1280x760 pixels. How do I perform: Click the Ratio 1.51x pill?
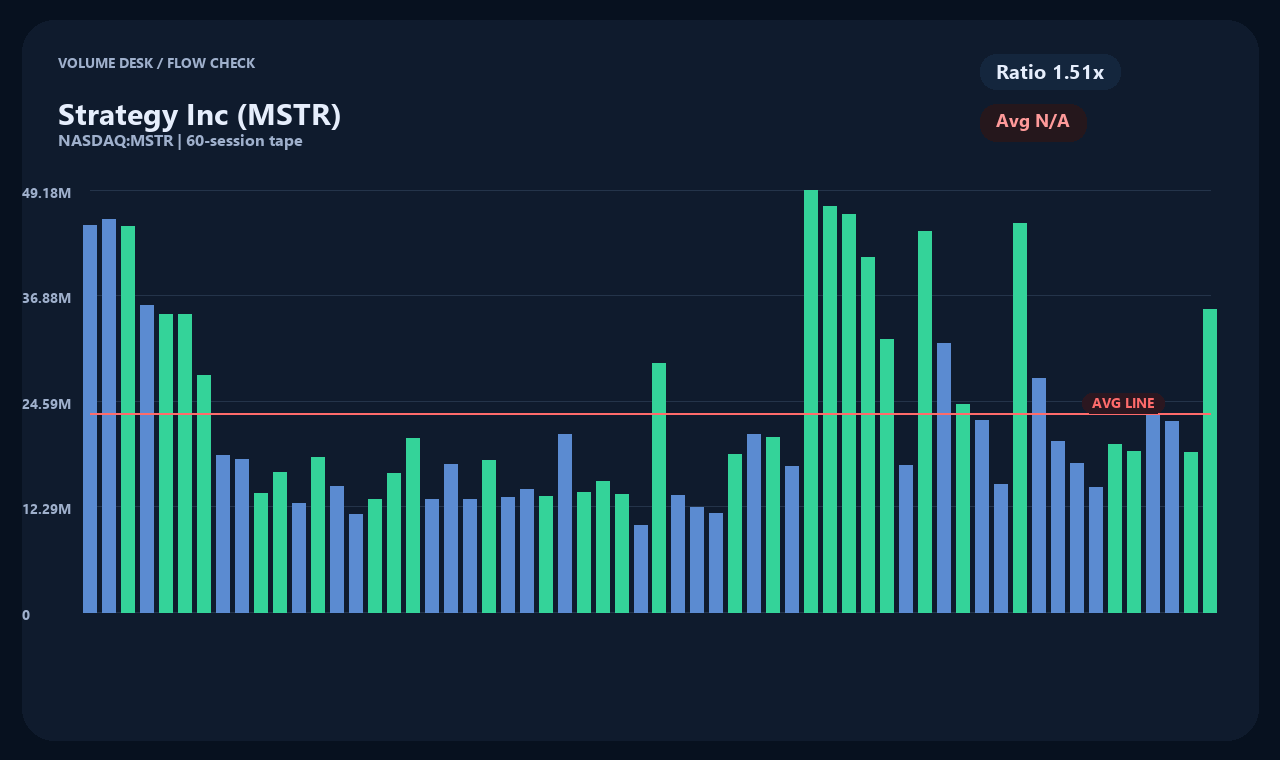[x=1050, y=72]
